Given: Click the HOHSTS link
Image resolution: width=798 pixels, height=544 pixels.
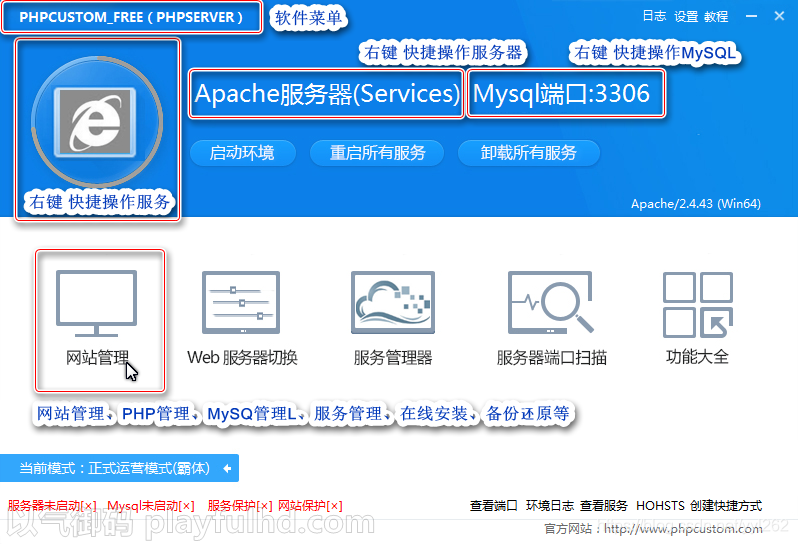Looking at the screenshot, I should click(660, 506).
